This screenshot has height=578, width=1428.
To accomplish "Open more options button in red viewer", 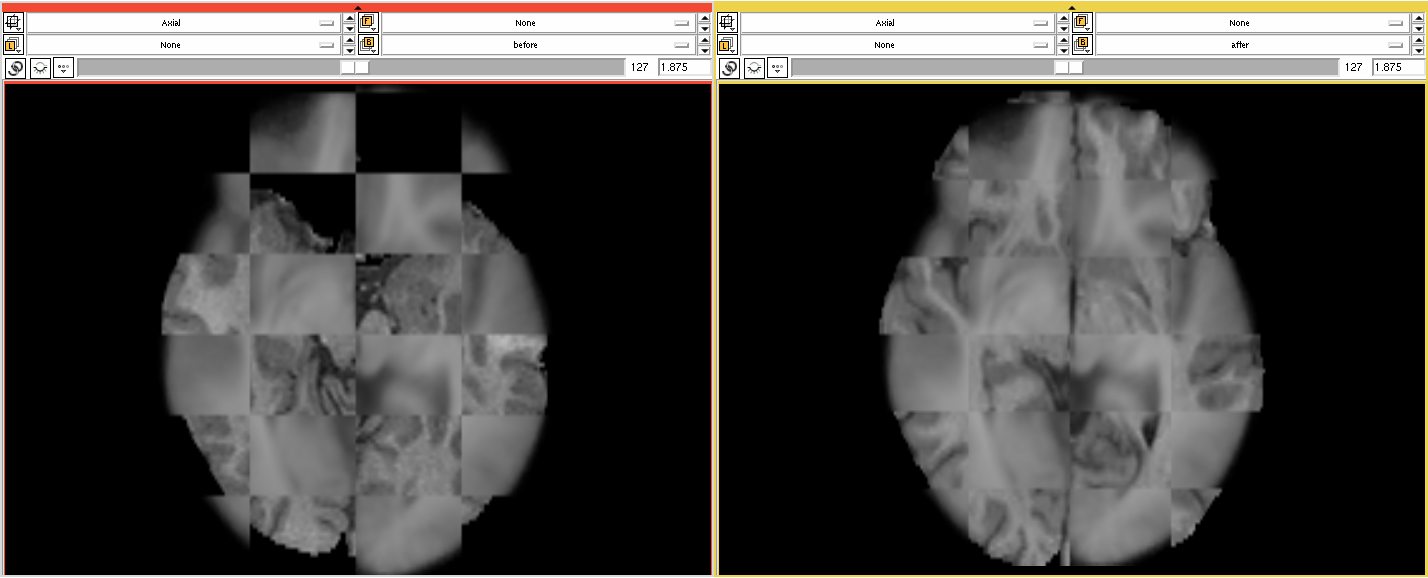I will tap(64, 68).
